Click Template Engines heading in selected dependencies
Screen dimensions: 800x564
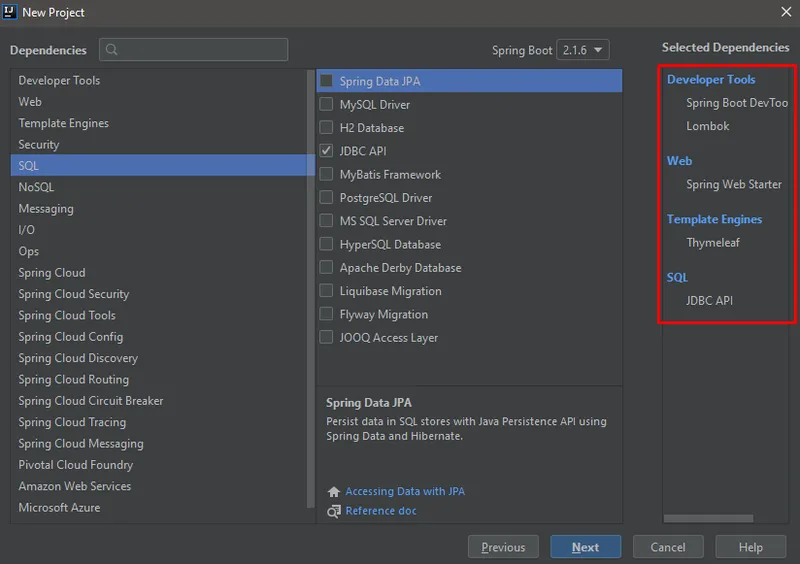(x=714, y=219)
